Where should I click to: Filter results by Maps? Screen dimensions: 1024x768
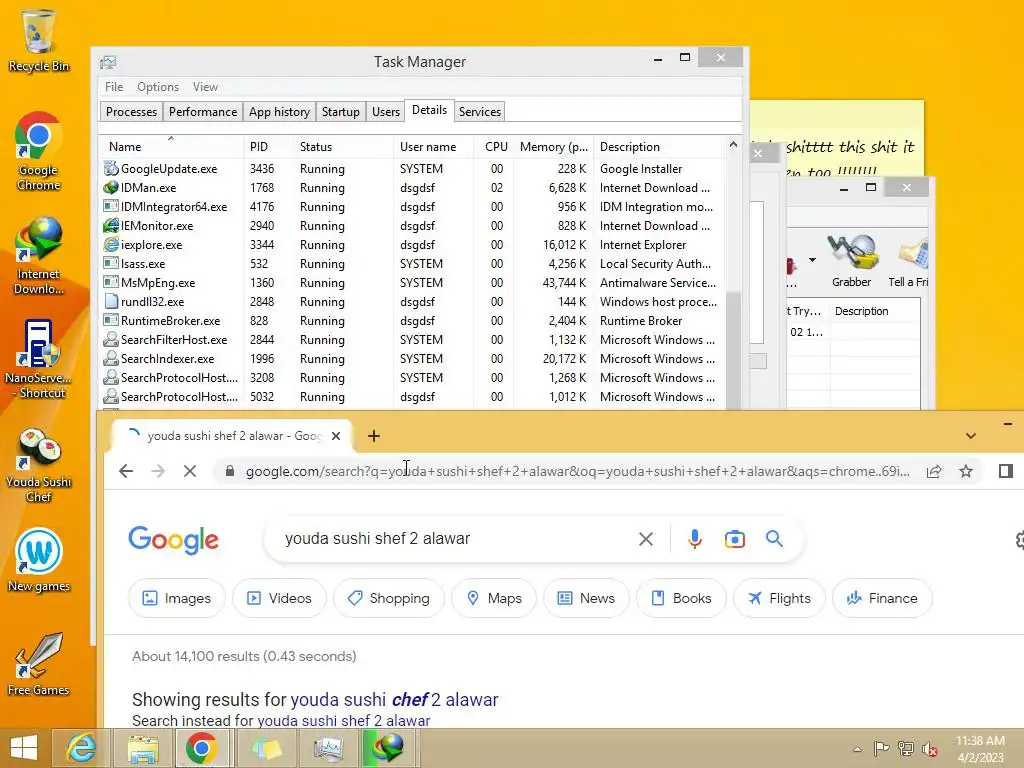pos(494,598)
